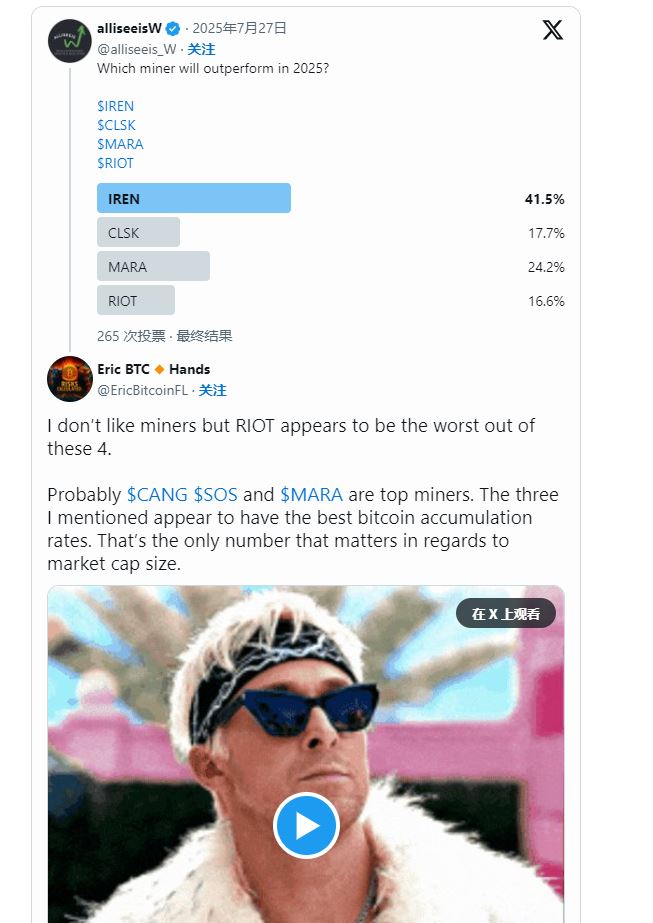The image size is (653, 923).
Task: Click the $SOS cashtag
Action: tap(216, 494)
